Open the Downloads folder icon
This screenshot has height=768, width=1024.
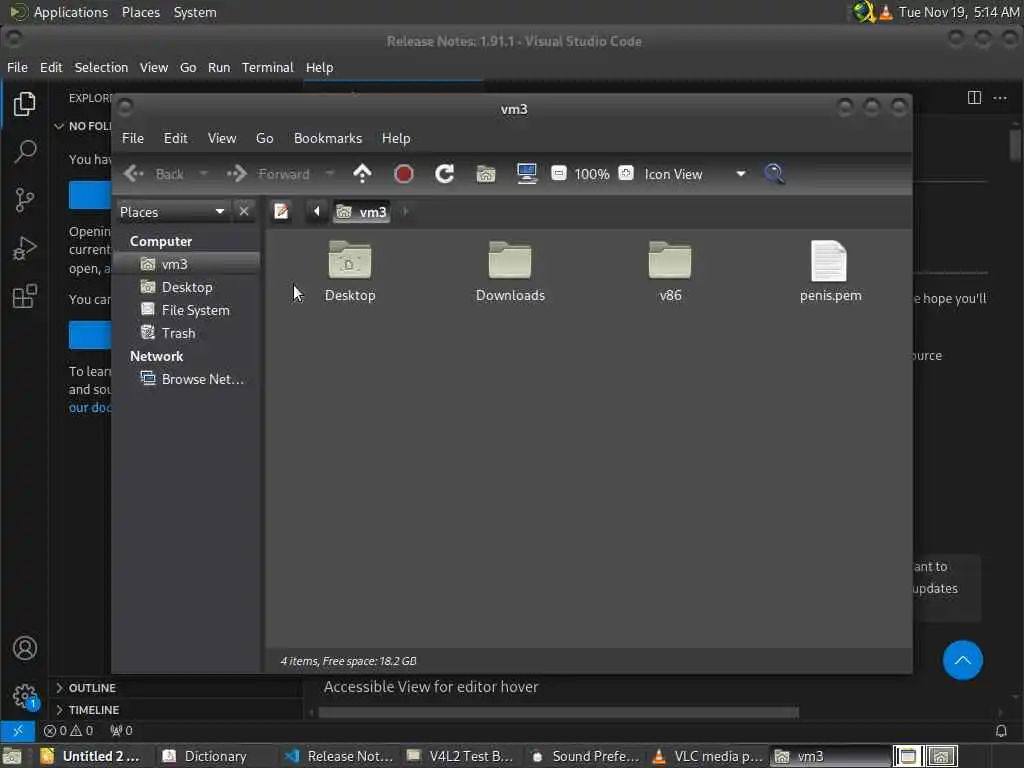(510, 272)
